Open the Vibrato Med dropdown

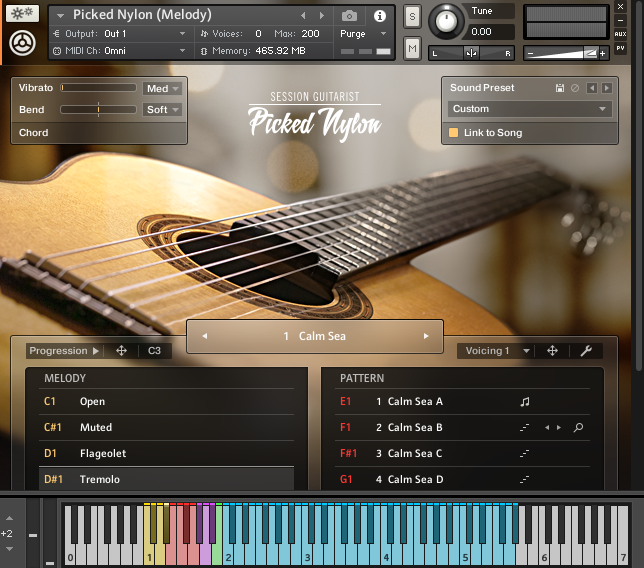point(163,88)
